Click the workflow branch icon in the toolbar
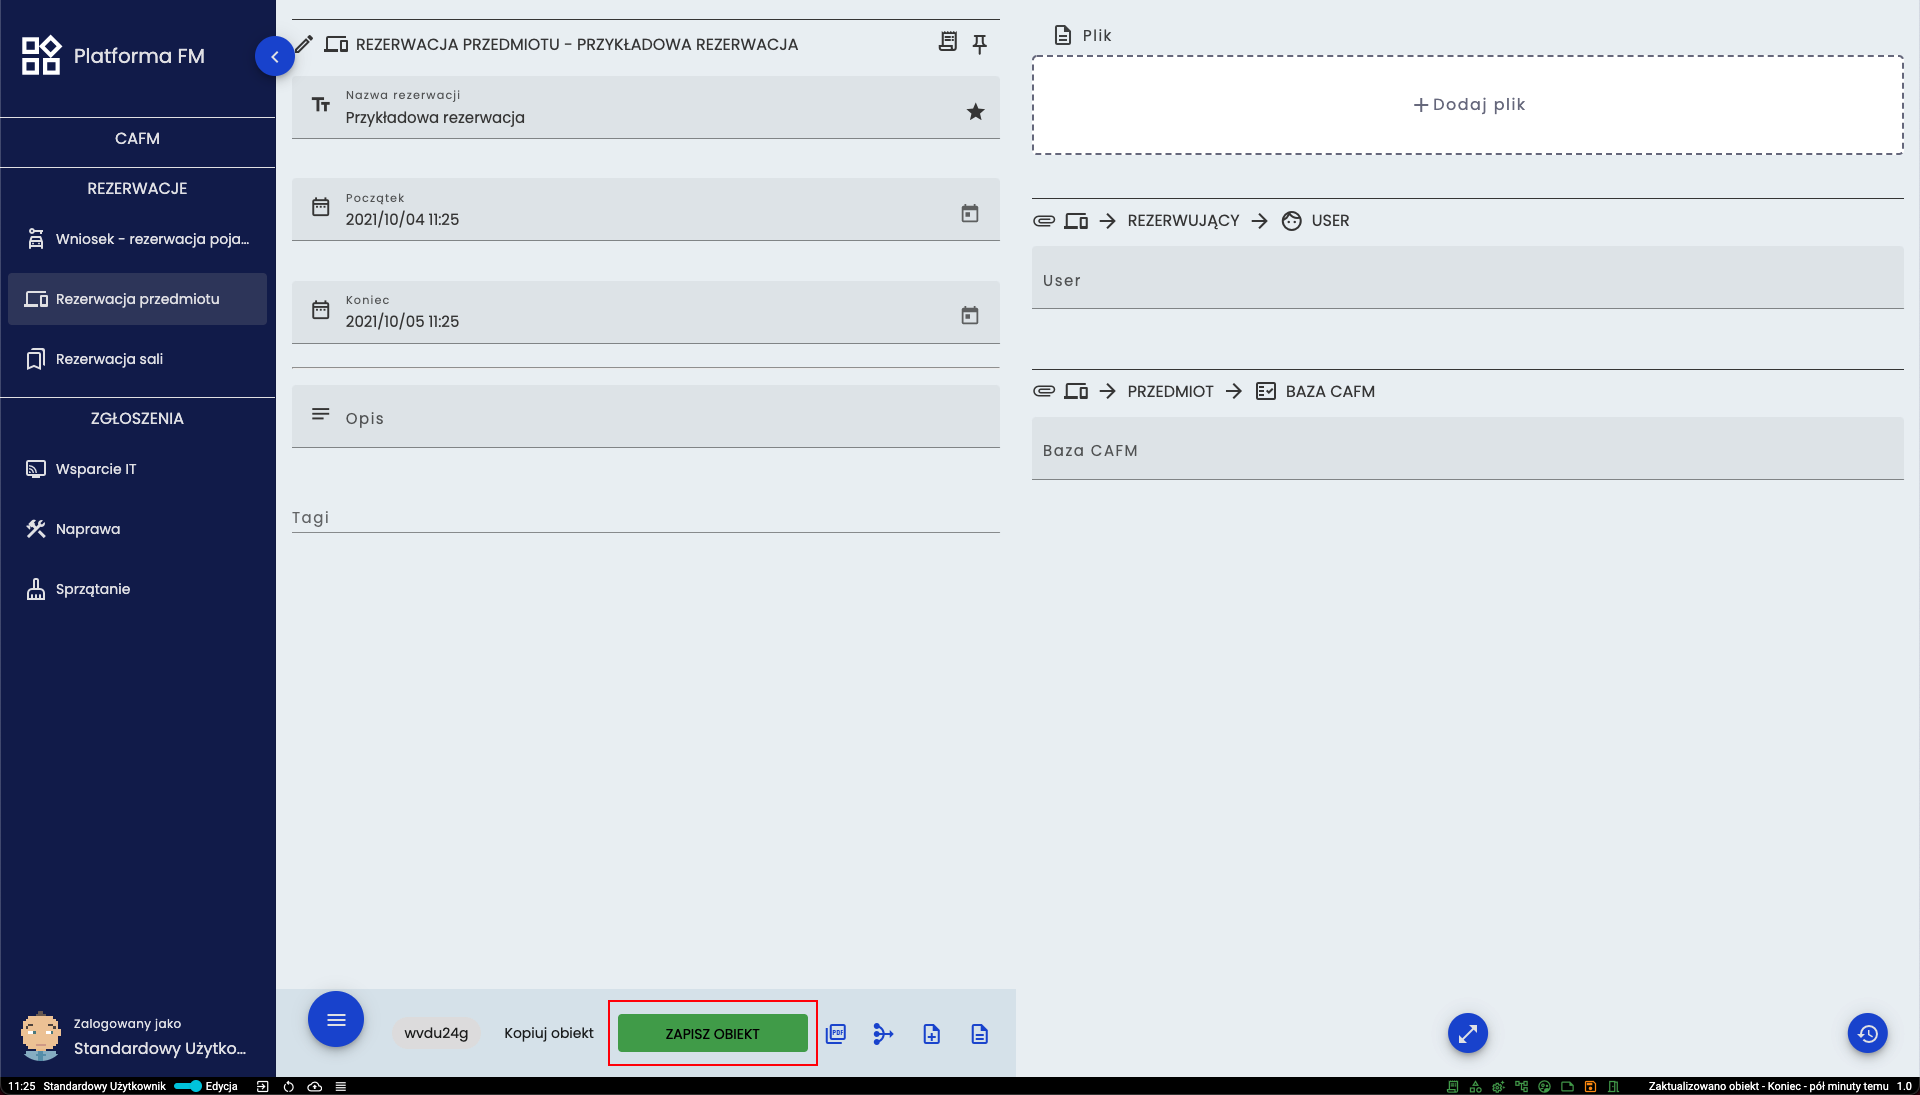The width and height of the screenshot is (1920, 1095). pyautogui.click(x=883, y=1033)
